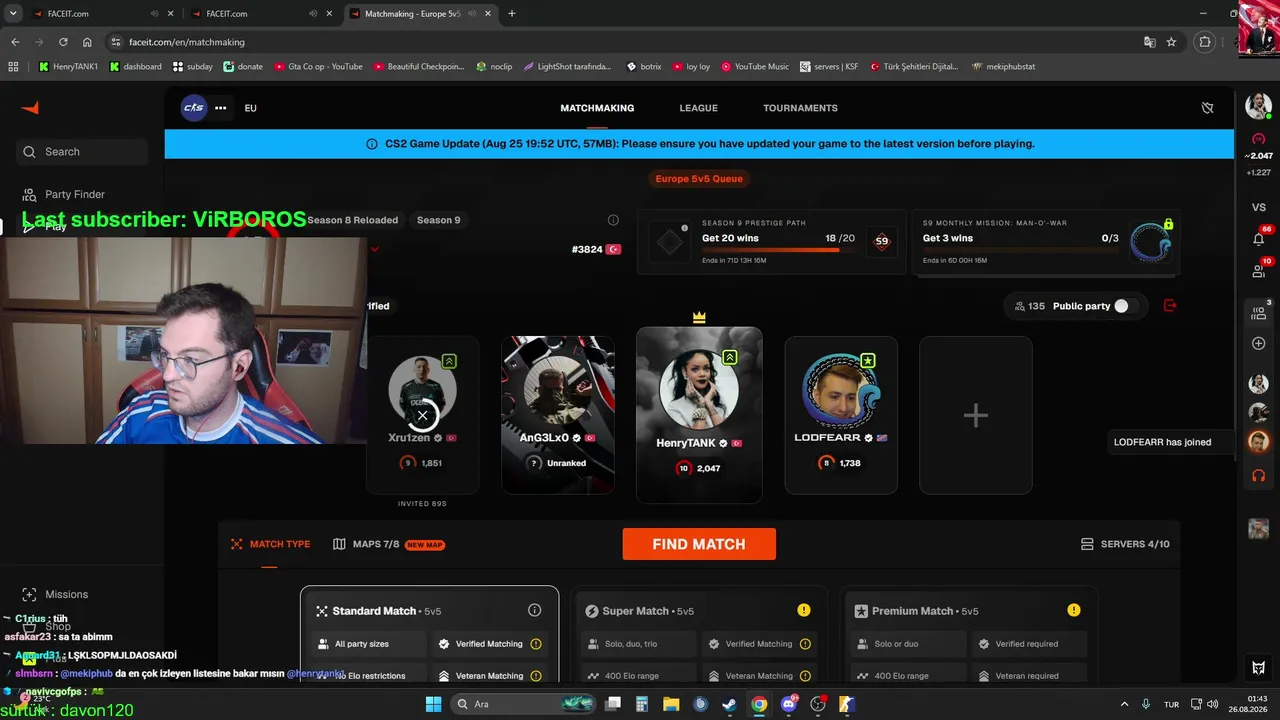Click Super Match Verified Matching warning icon
1280x720 pixels.
pos(806,644)
